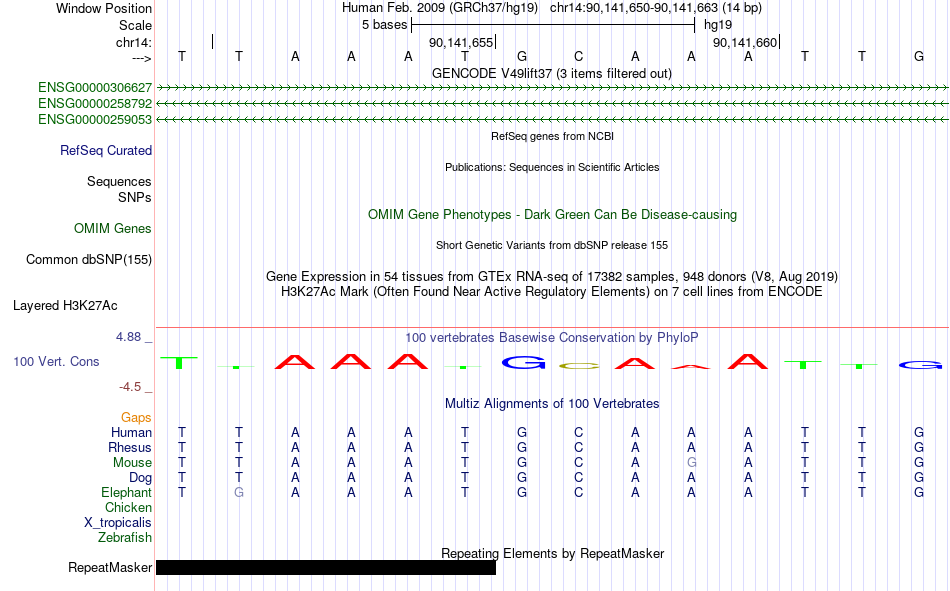950x591 pixels.
Task: Click the 90,141,655 coordinate label
Action: pos(461,42)
